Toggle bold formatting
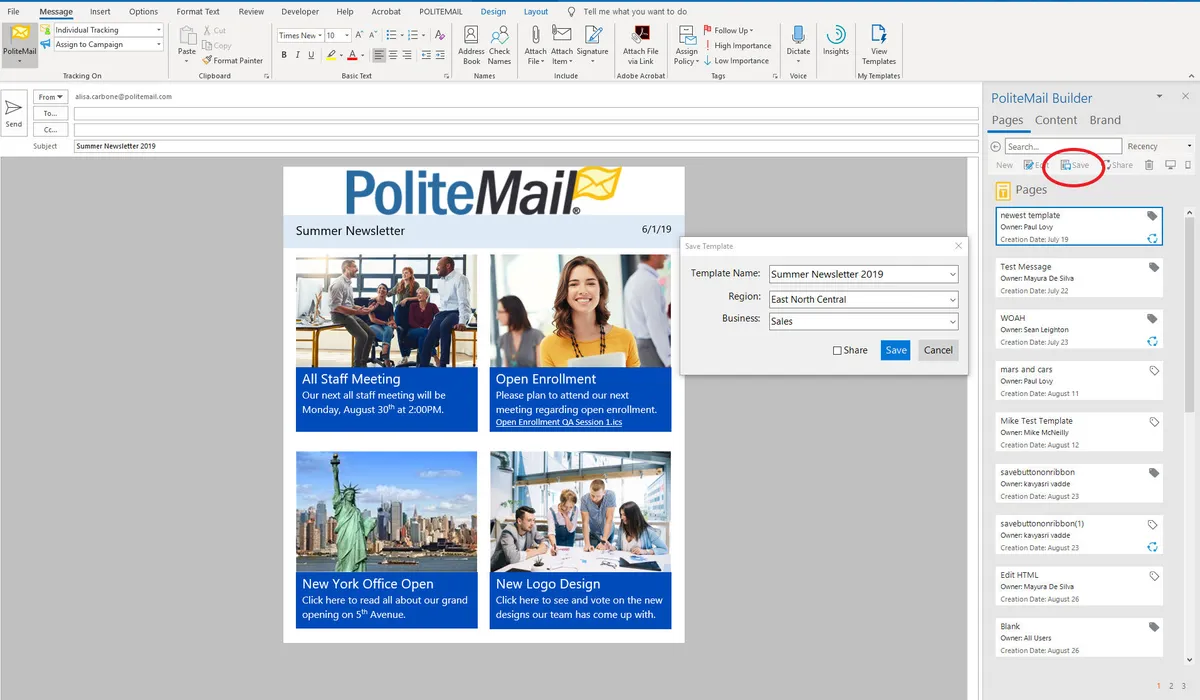Screen dimensions: 1200x700 [284, 55]
